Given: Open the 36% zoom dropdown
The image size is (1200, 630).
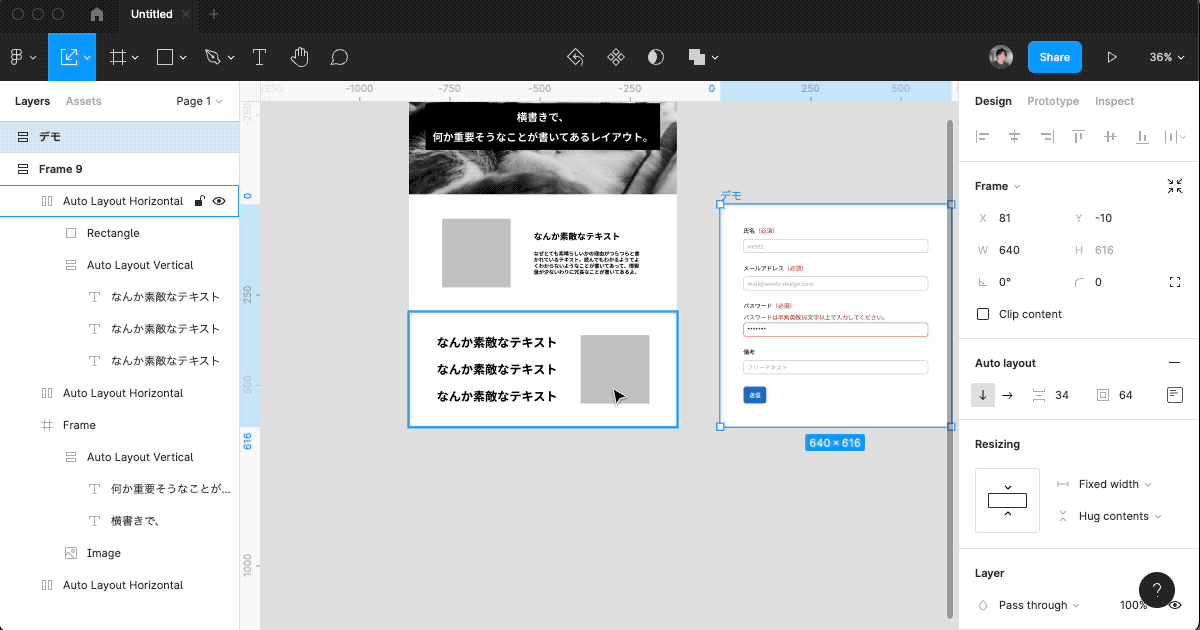Looking at the screenshot, I should (x=1166, y=57).
